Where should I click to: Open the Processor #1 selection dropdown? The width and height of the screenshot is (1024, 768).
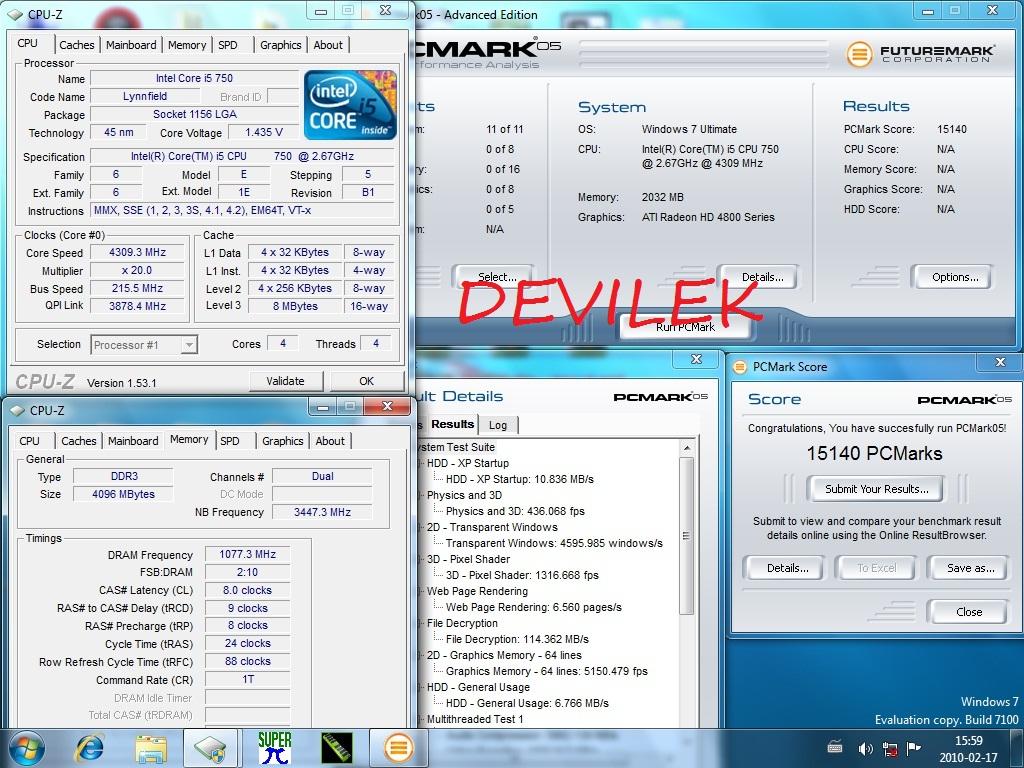pyautogui.click(x=189, y=345)
